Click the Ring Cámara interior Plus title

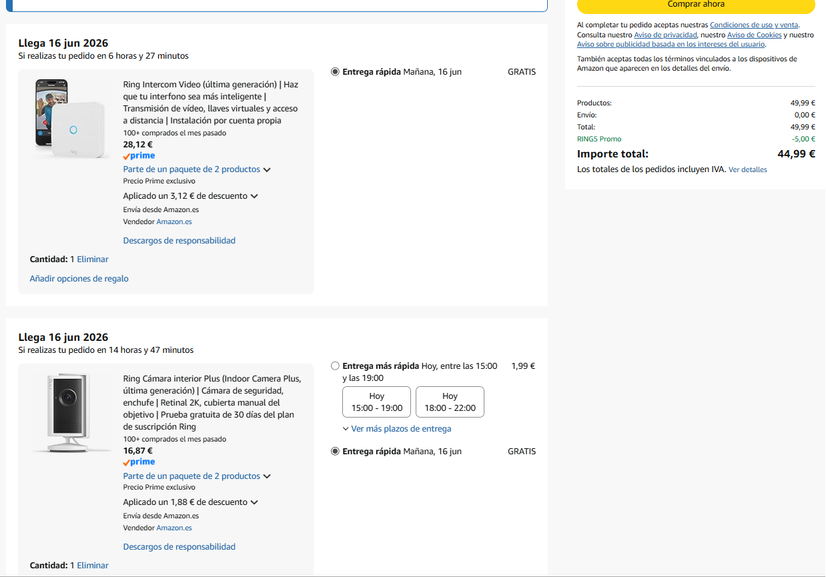pos(212,403)
